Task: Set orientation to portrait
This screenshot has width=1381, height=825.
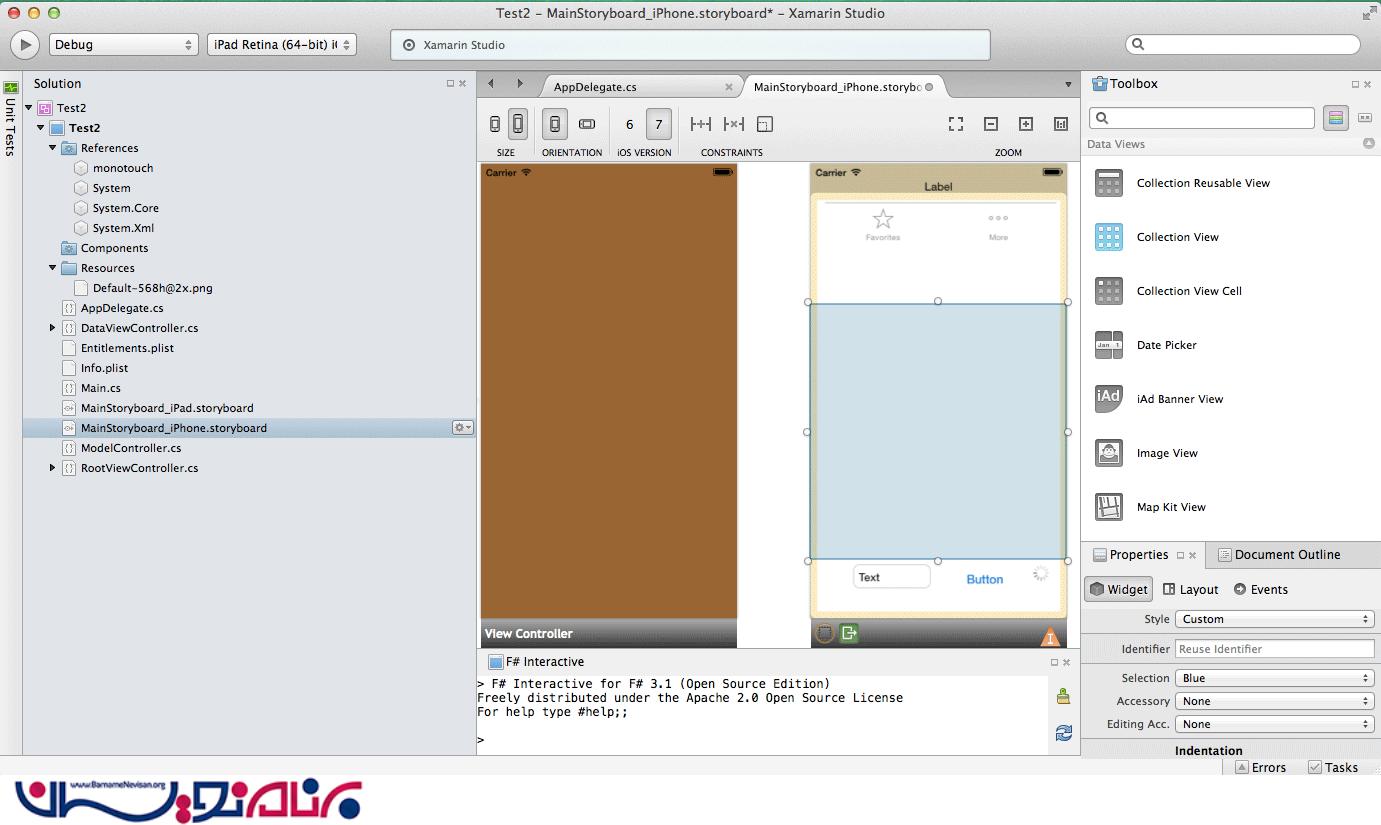Action: click(x=555, y=124)
